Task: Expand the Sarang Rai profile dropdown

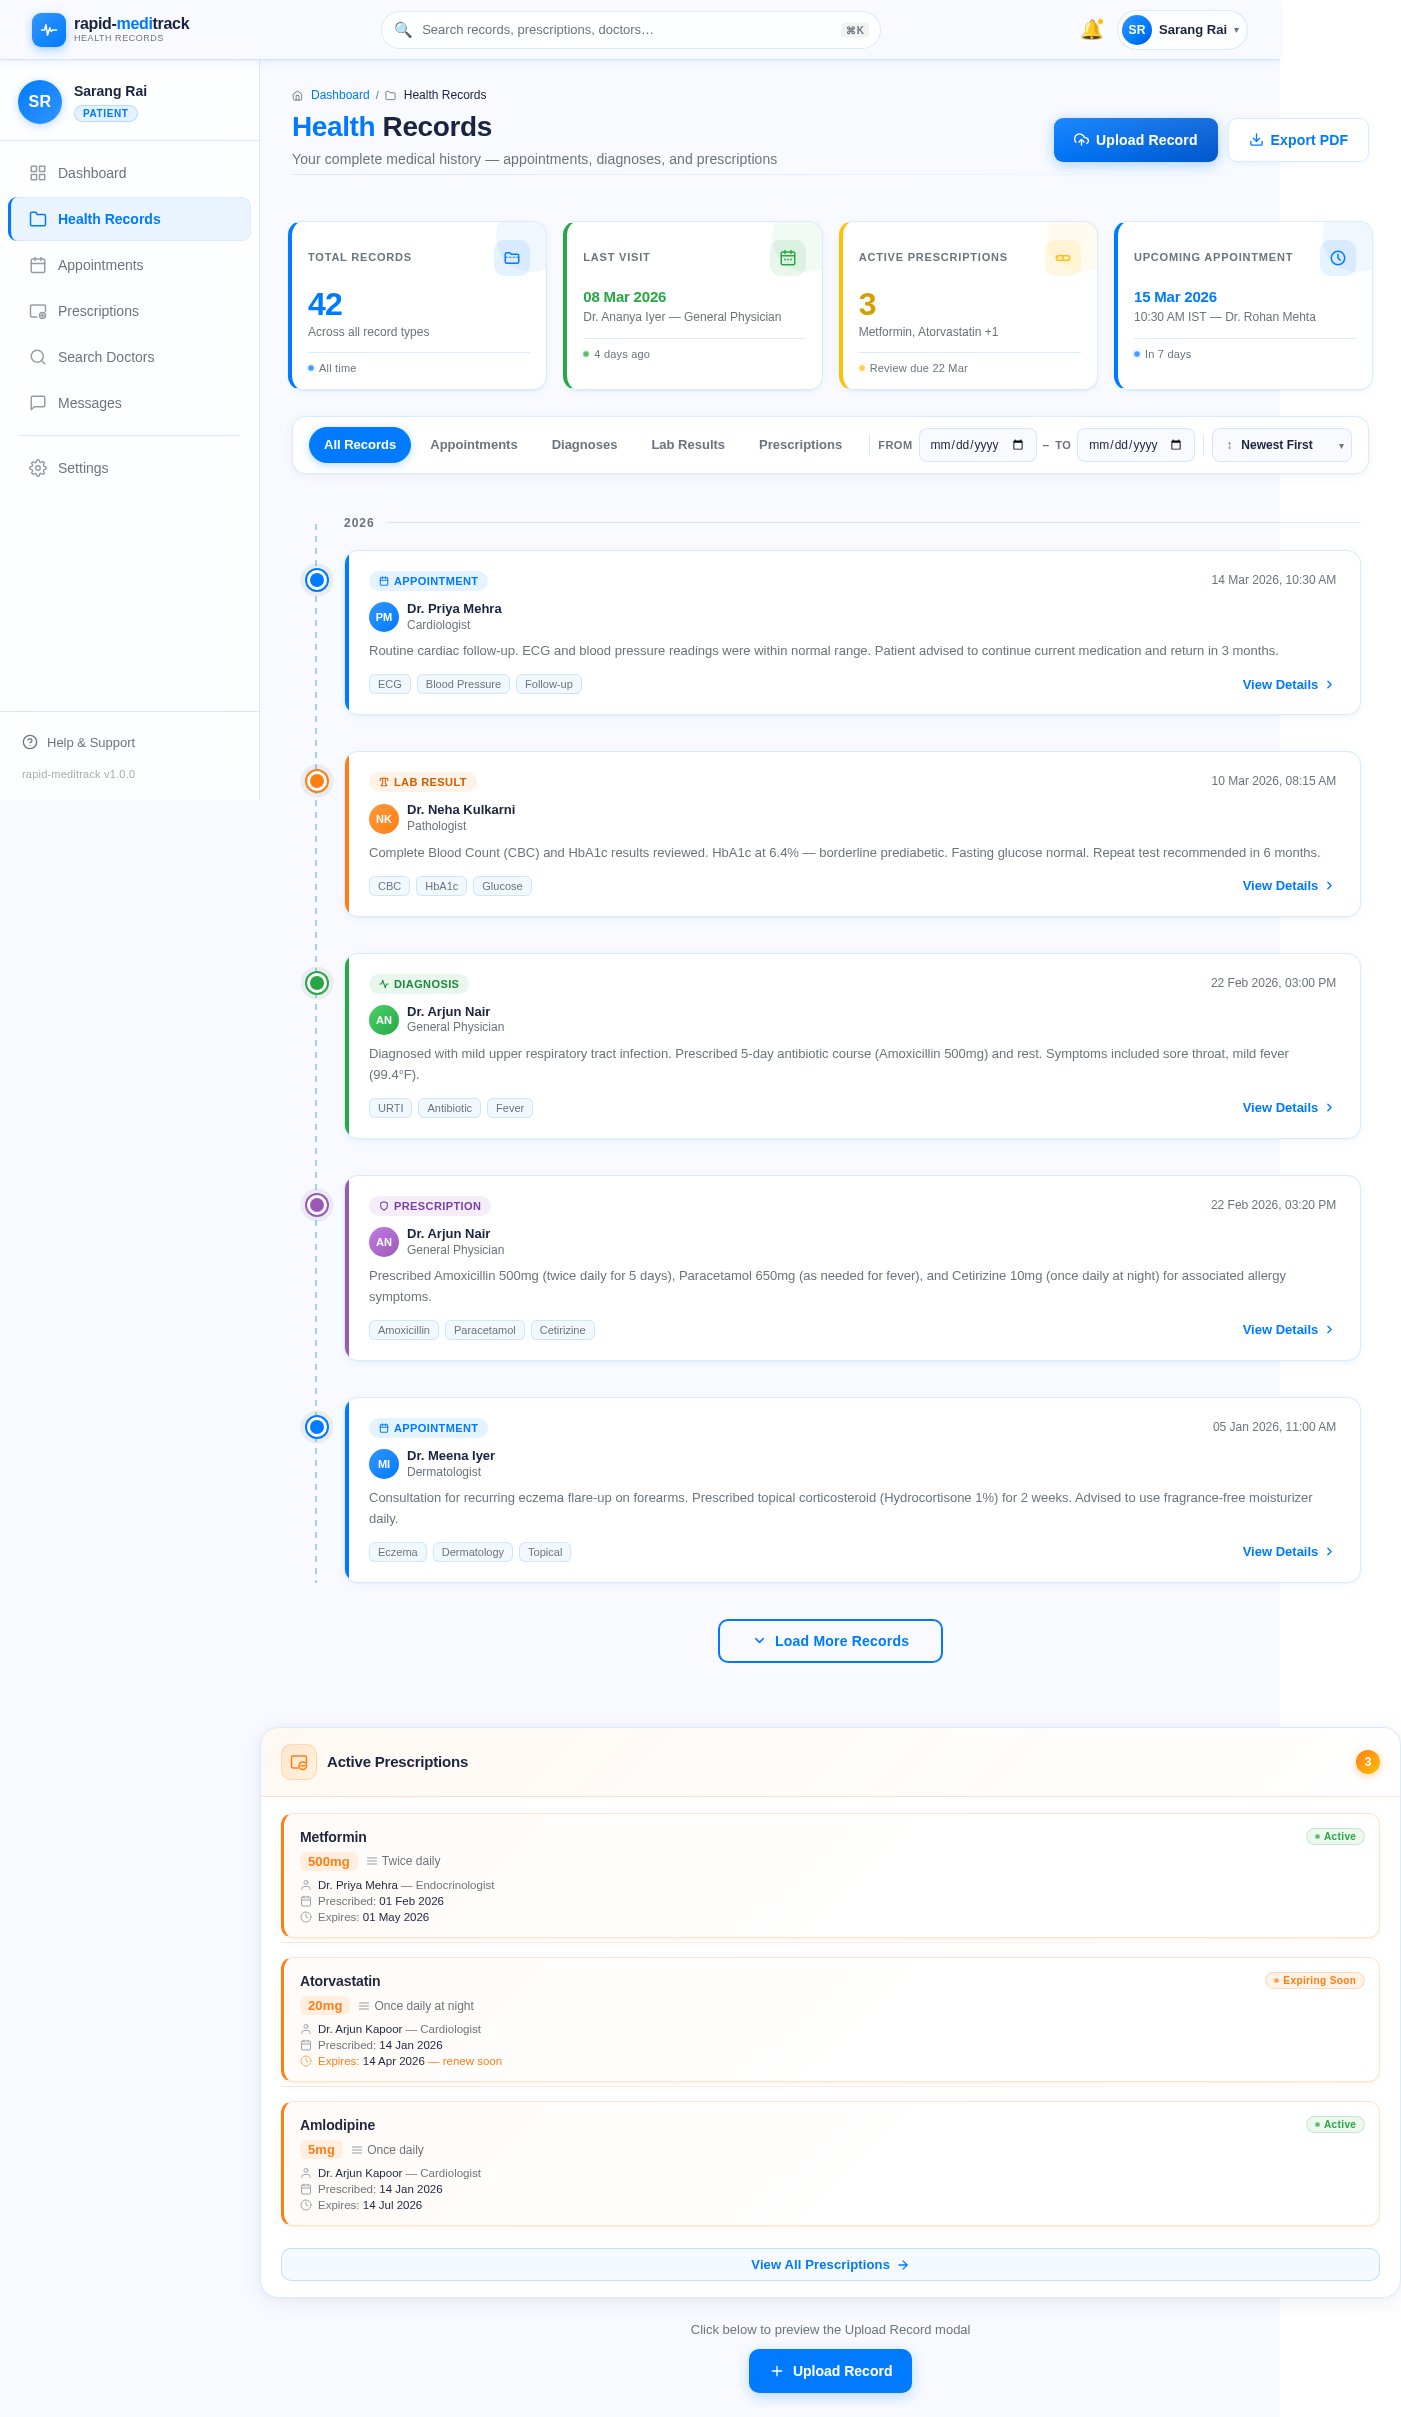Action: pos(1182,30)
